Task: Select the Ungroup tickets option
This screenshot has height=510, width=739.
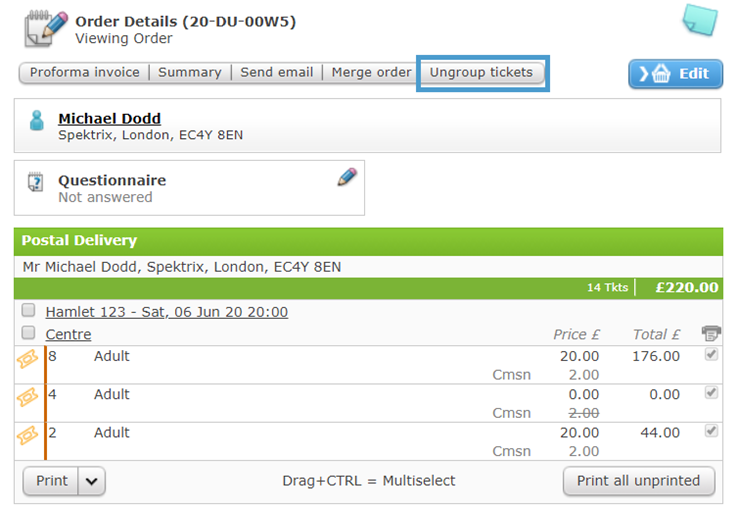Action: [x=481, y=73]
